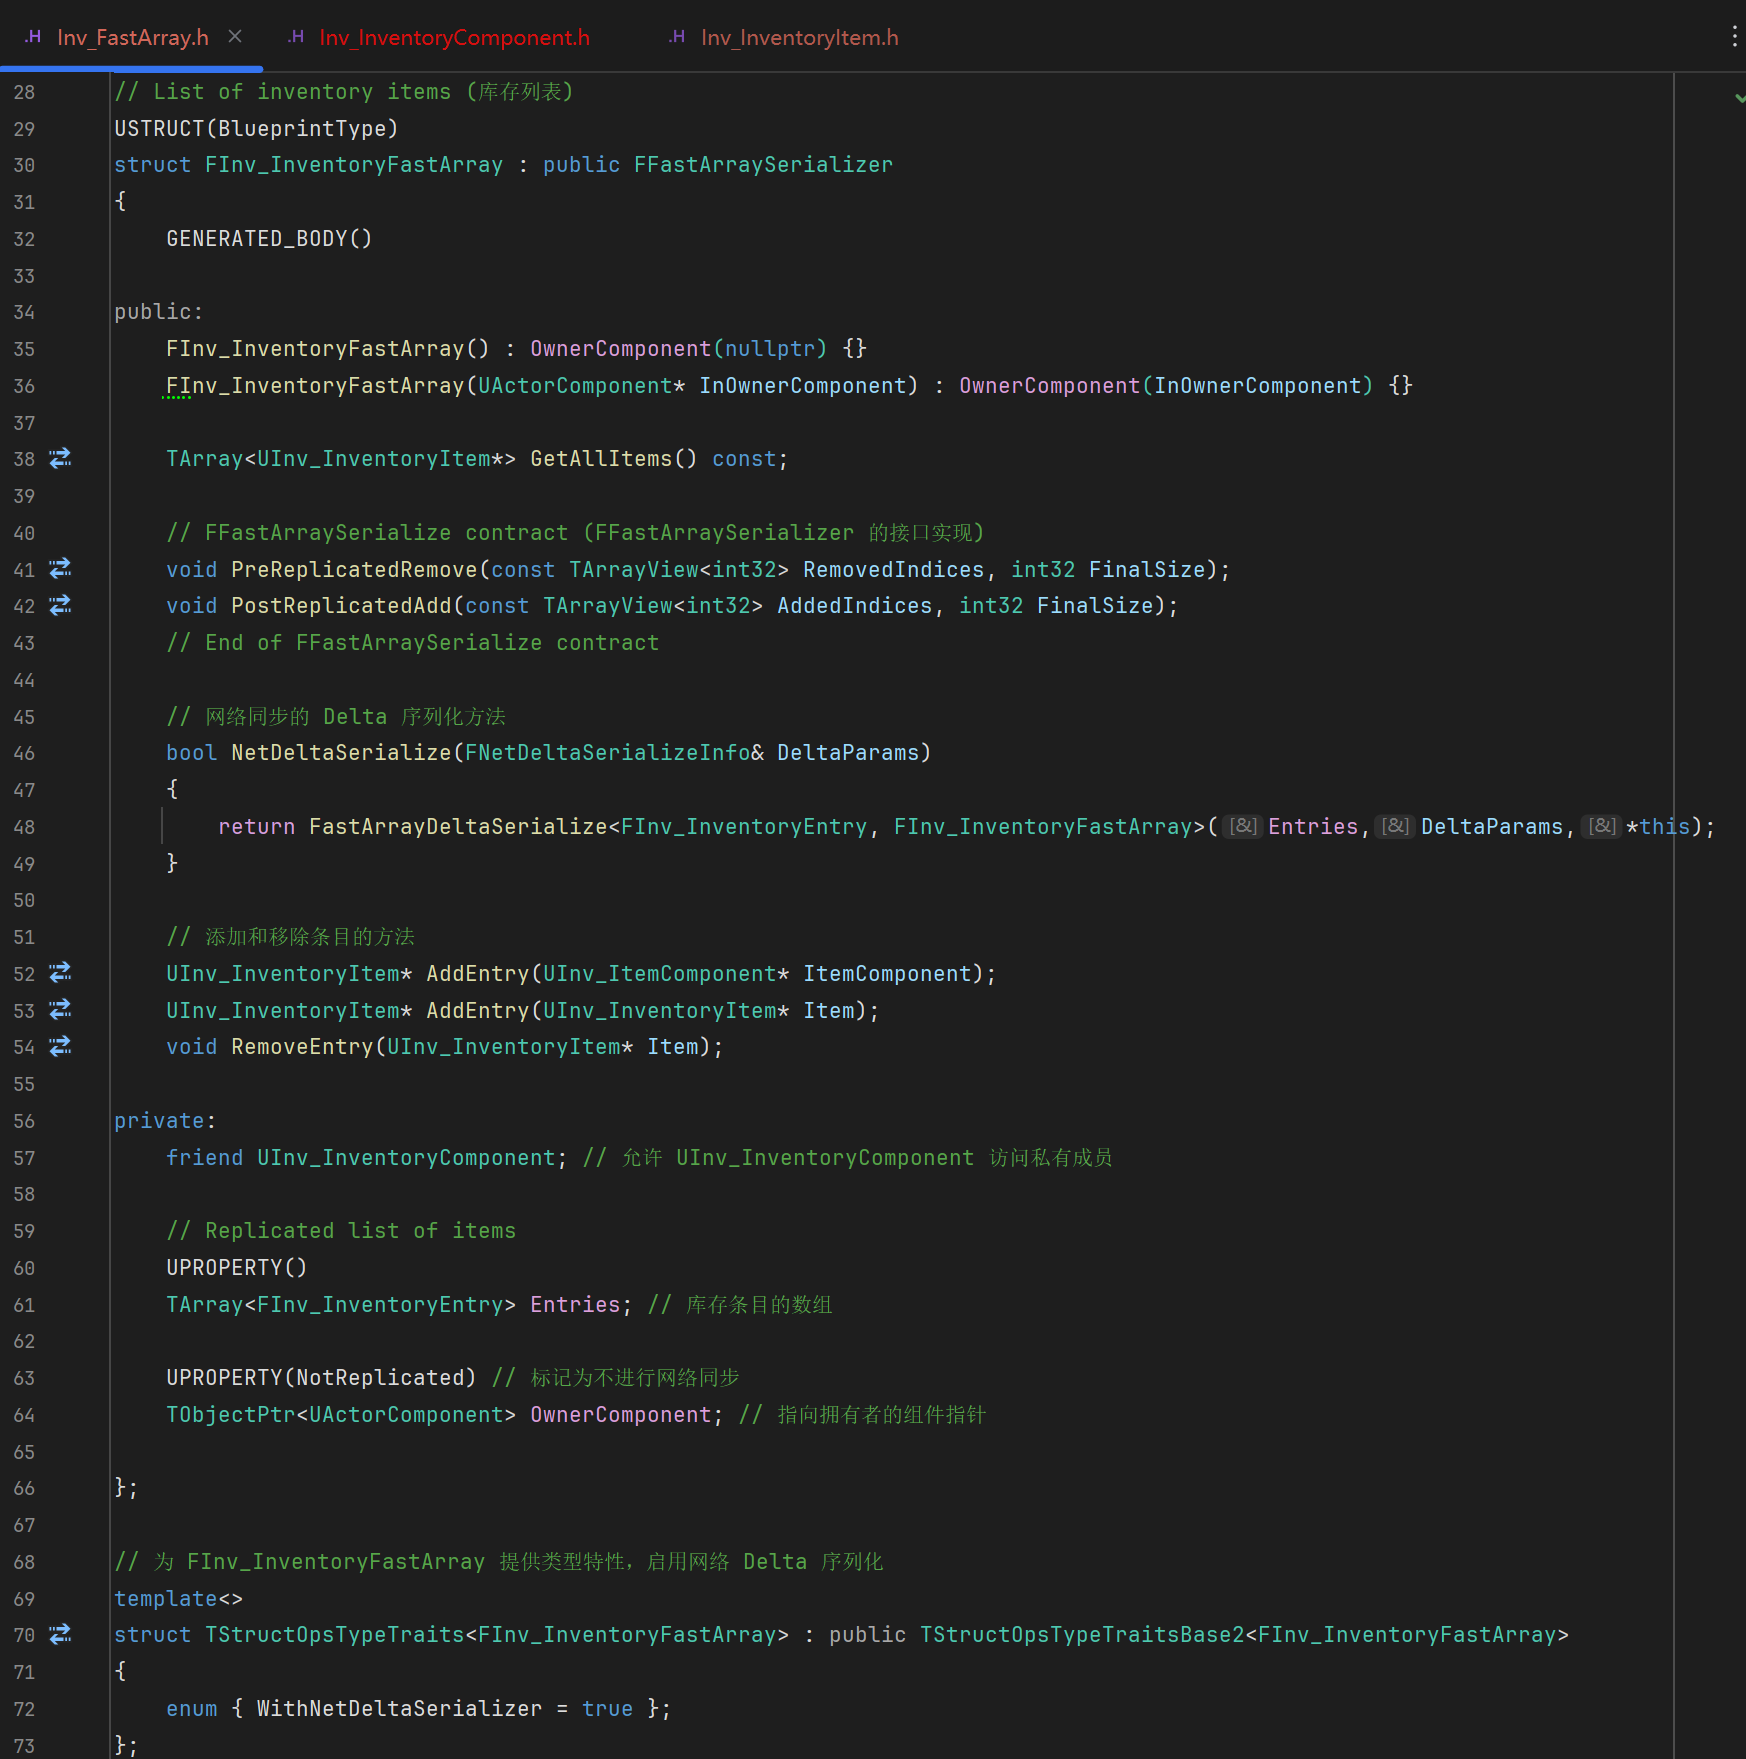Click header file icon on Inv_FastArray.h tab
Image resolution: width=1746 pixels, height=1759 pixels.
pyautogui.click(x=33, y=37)
